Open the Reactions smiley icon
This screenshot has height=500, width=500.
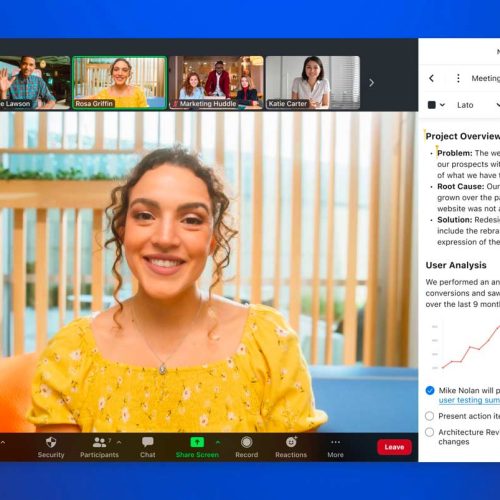[x=291, y=442]
